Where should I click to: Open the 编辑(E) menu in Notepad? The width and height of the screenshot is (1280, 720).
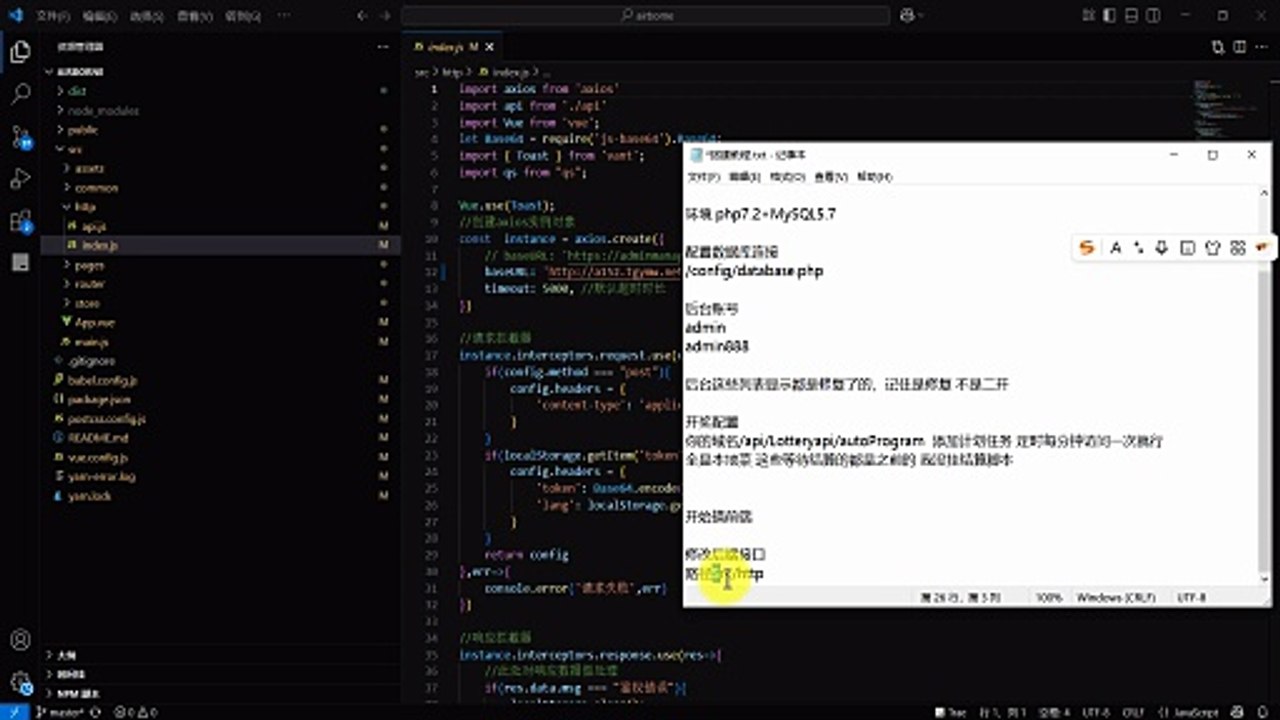coord(744,177)
